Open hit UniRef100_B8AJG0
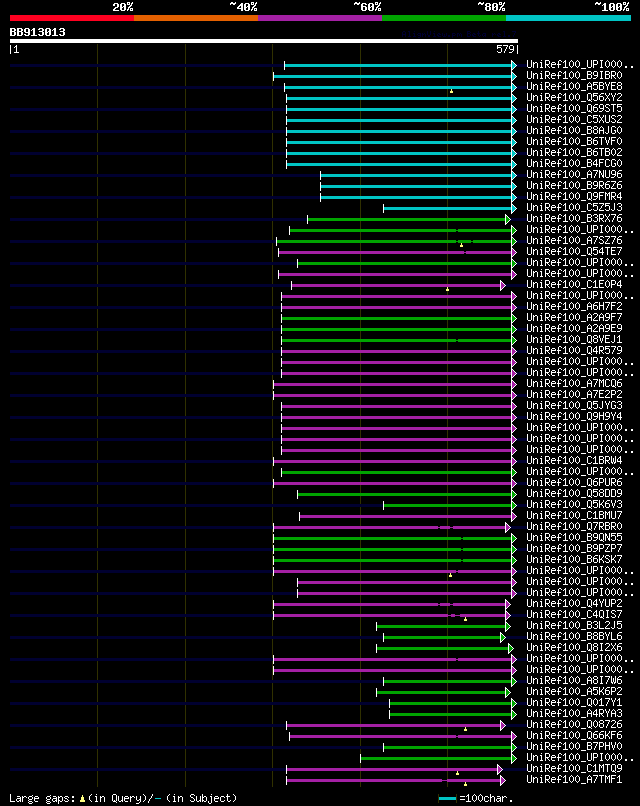 pyautogui.click(x=574, y=131)
